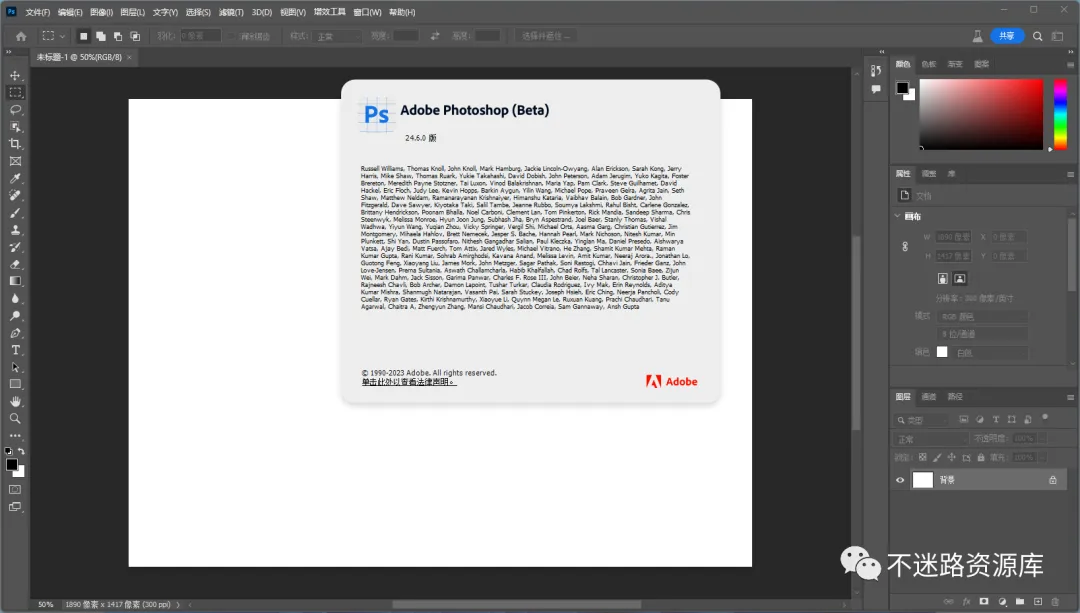Toggle the Add to Selection mode button
The width and height of the screenshot is (1080, 613).
(101, 36)
